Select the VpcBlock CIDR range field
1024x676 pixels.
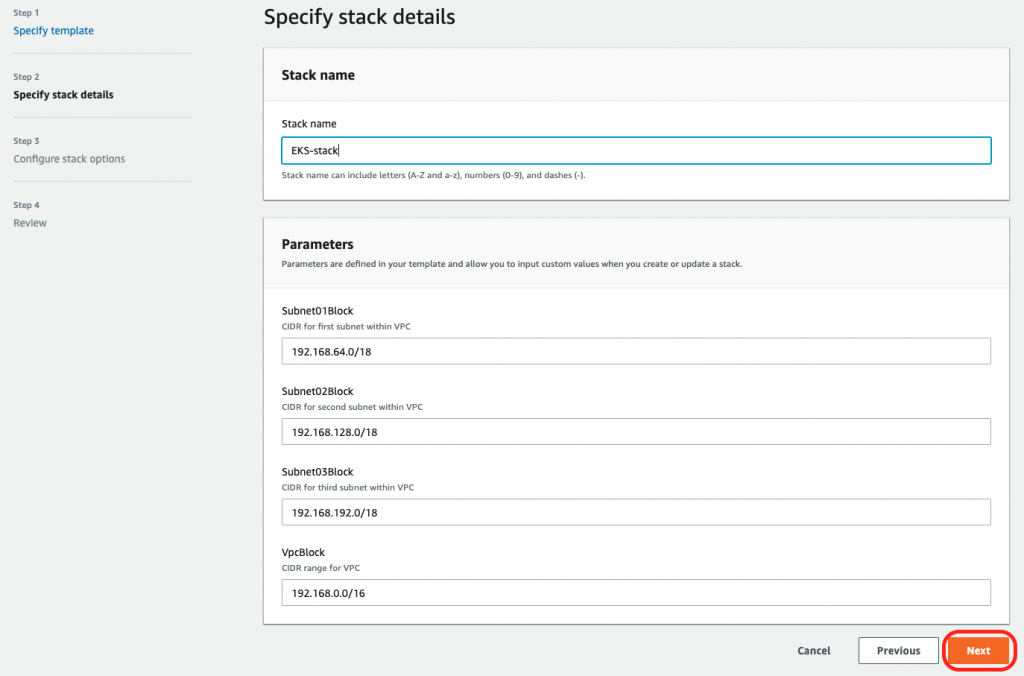tap(635, 592)
